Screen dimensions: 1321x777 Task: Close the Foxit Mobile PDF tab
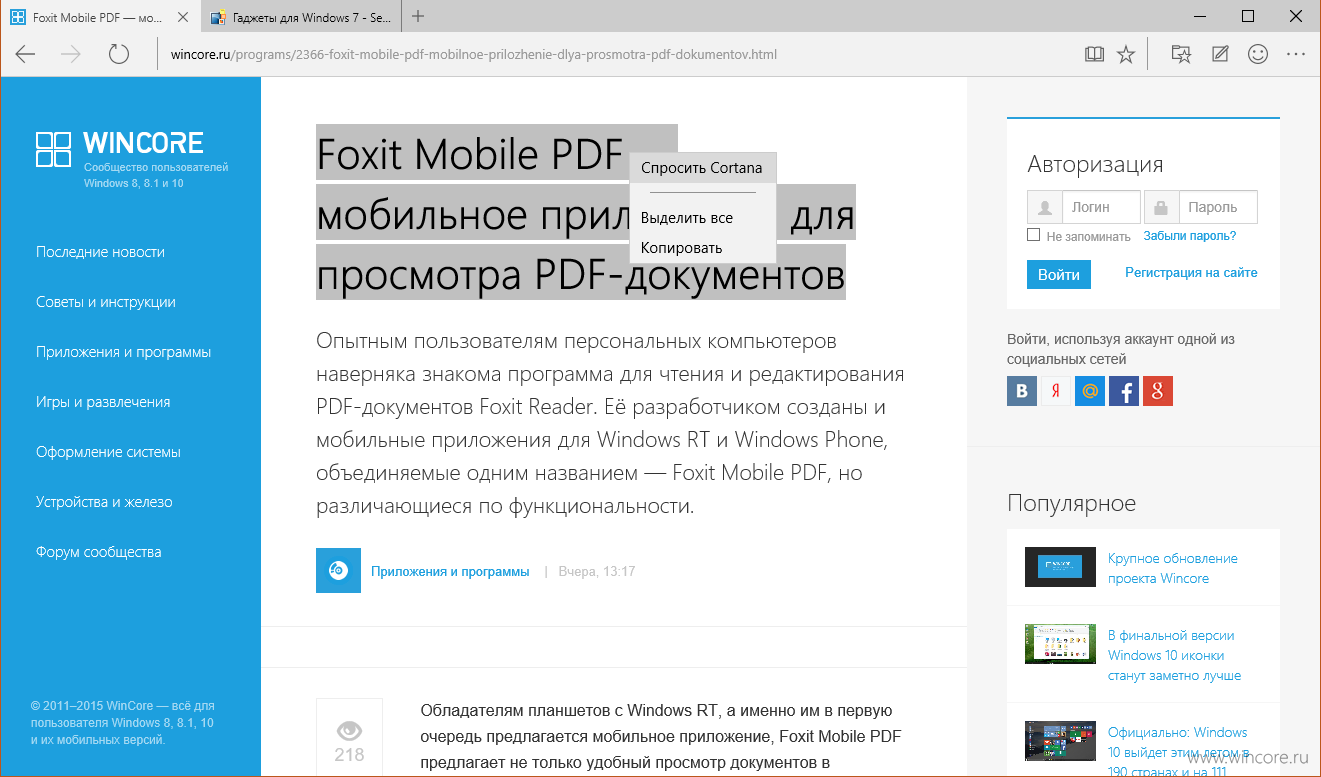[x=184, y=17]
